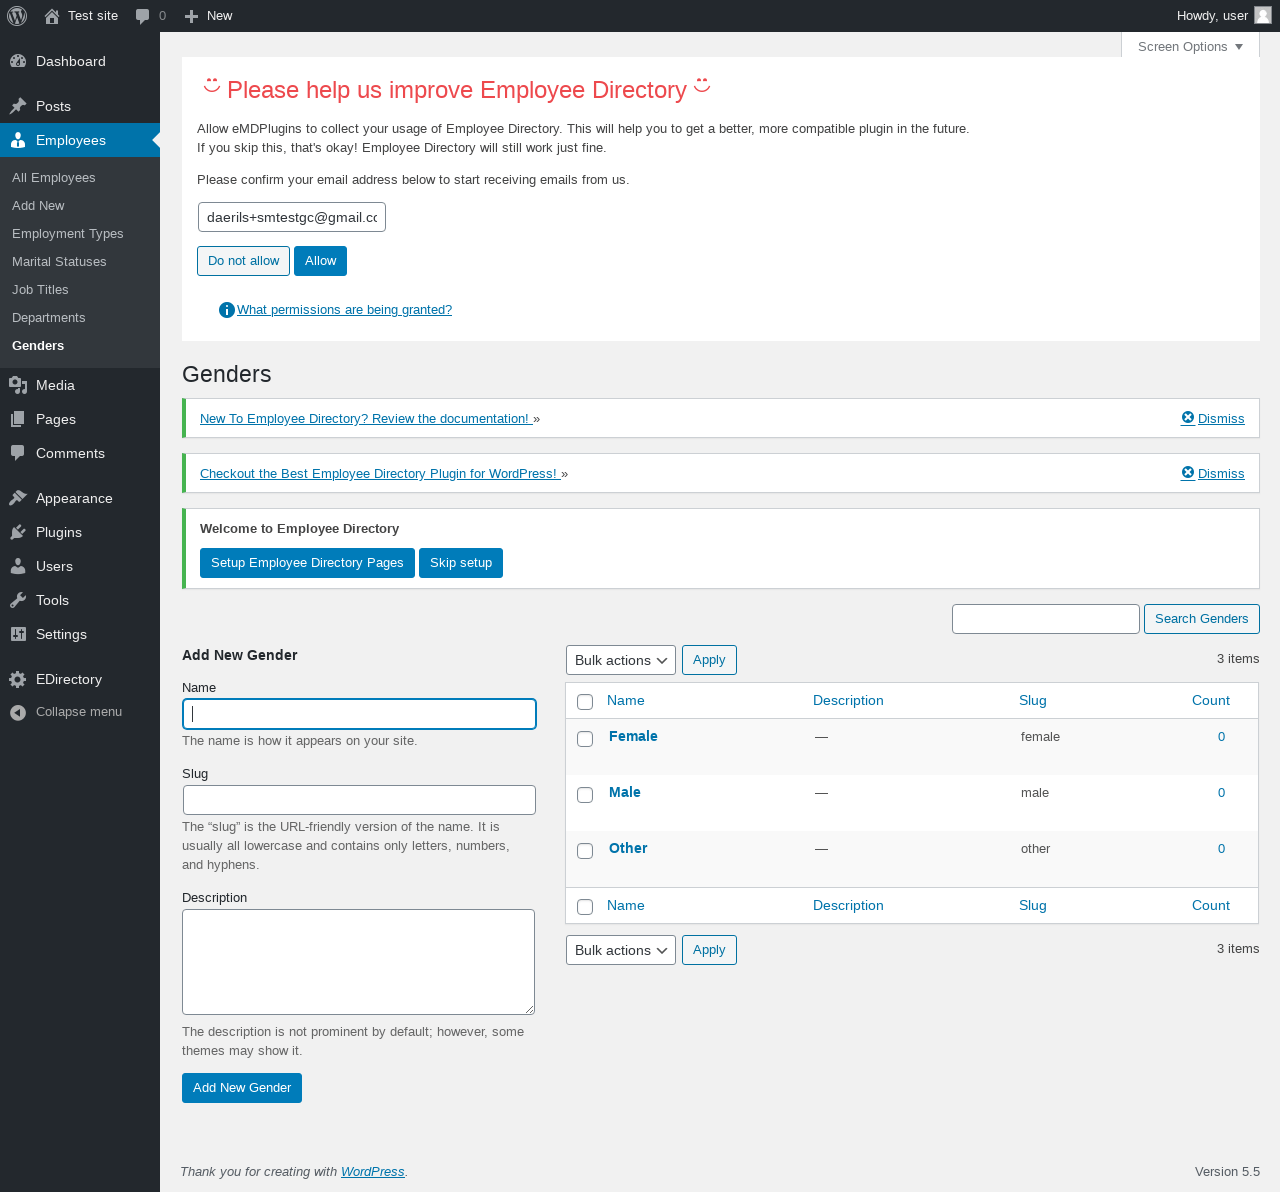
Task: Click the Settings sliders icon
Action: click(x=18, y=634)
